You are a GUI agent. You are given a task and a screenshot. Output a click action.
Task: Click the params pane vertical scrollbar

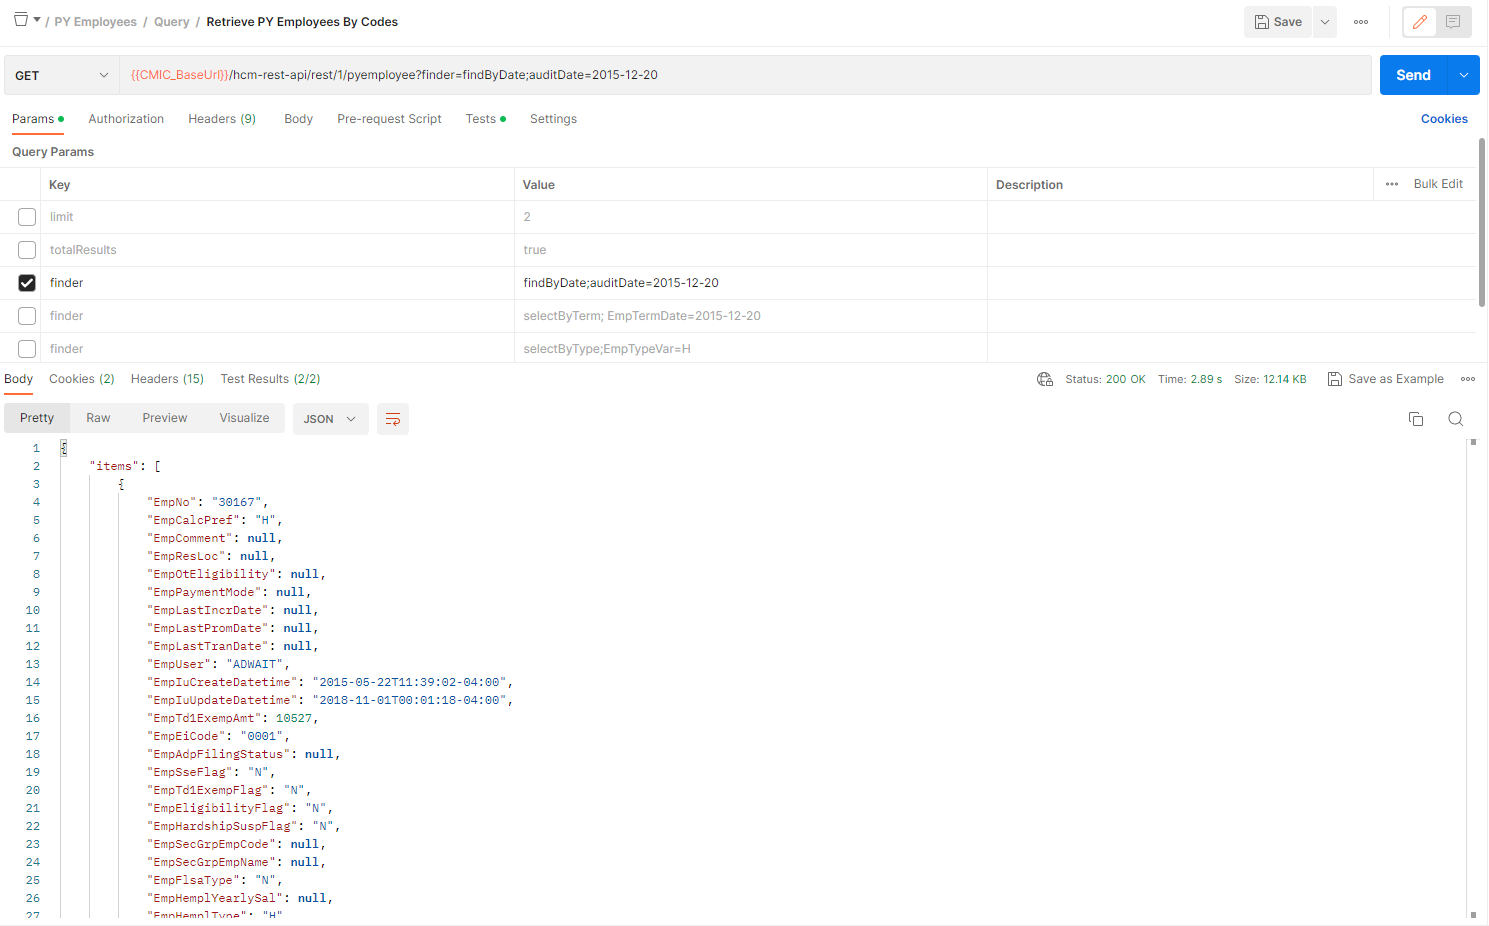tap(1482, 222)
